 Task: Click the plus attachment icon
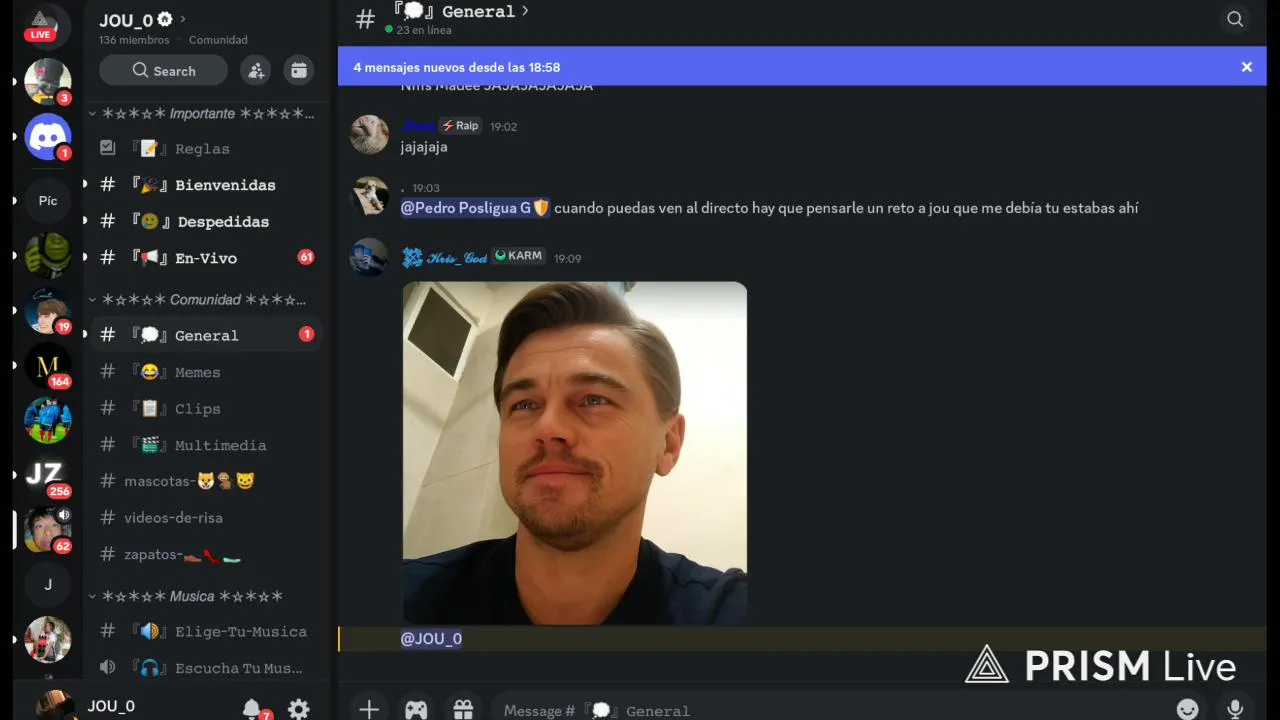(369, 709)
